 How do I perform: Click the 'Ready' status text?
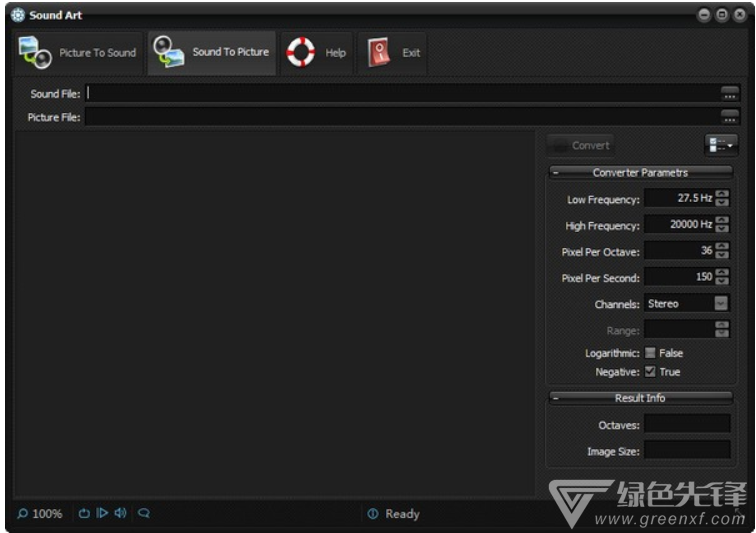[402, 514]
